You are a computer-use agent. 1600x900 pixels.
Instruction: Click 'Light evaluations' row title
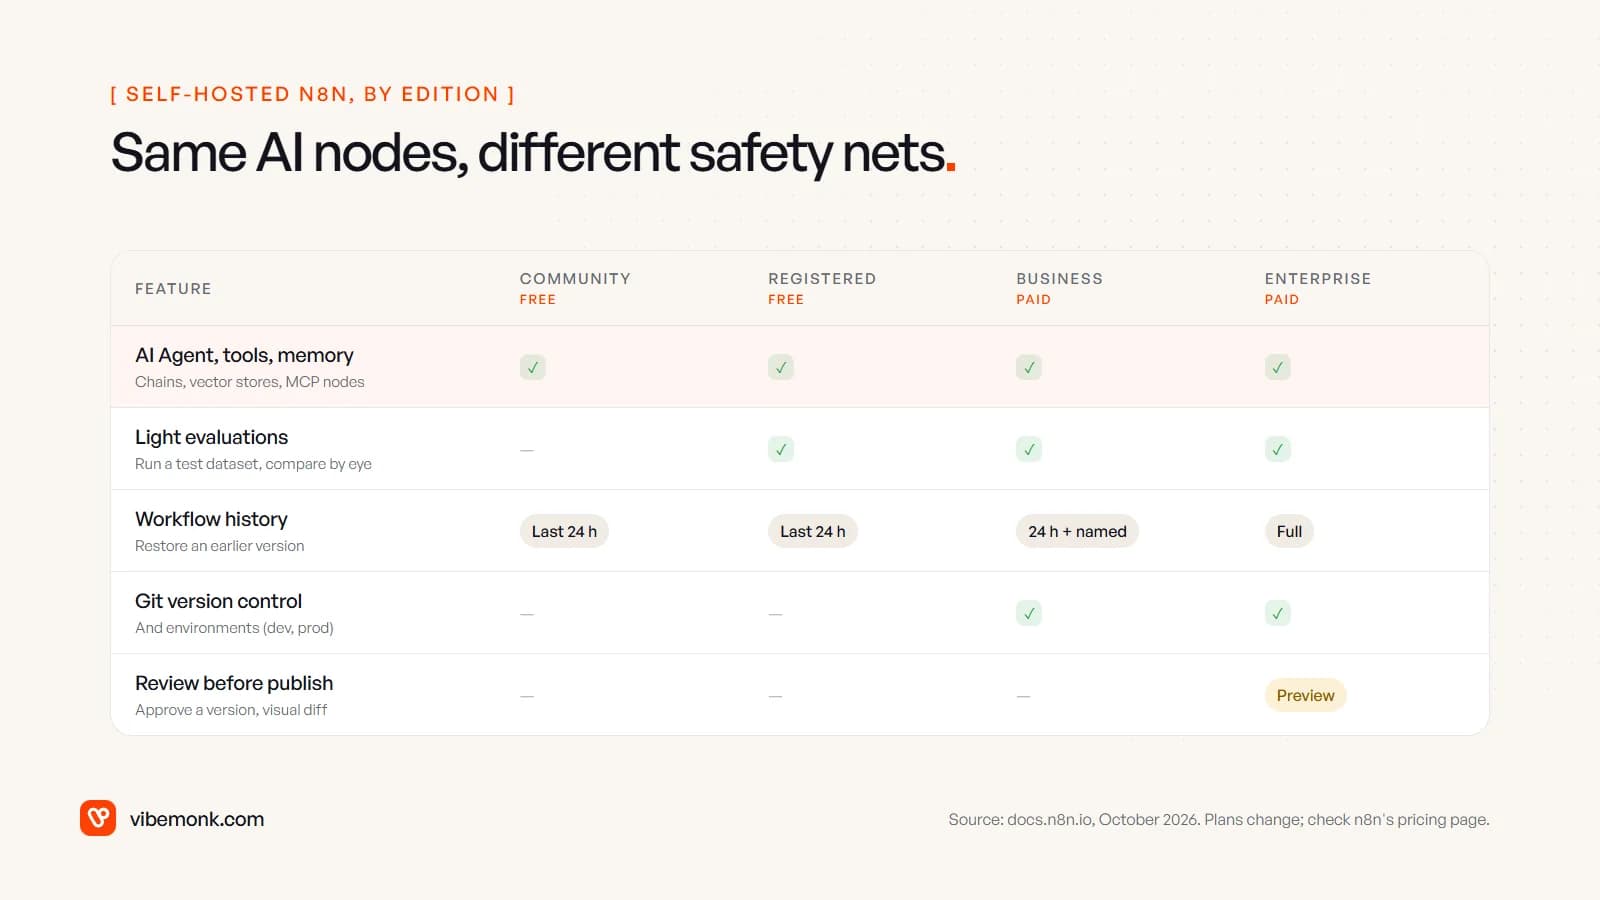coord(211,437)
